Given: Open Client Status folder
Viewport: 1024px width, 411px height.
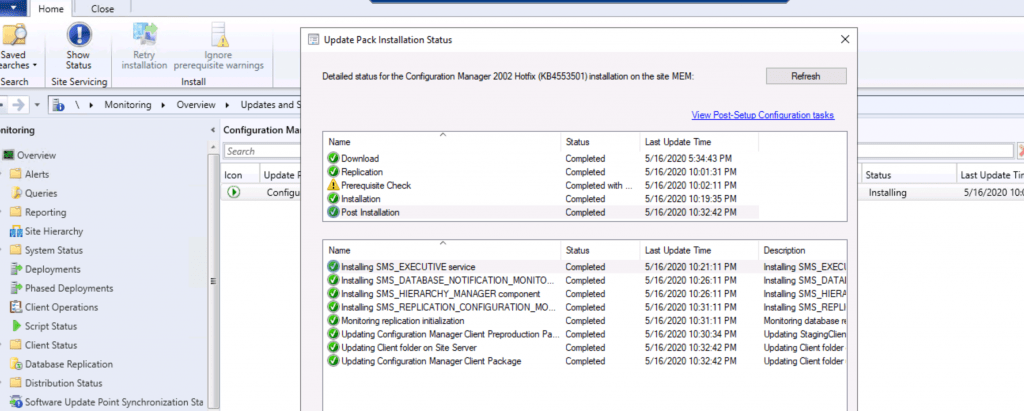Looking at the screenshot, I should (x=43, y=345).
